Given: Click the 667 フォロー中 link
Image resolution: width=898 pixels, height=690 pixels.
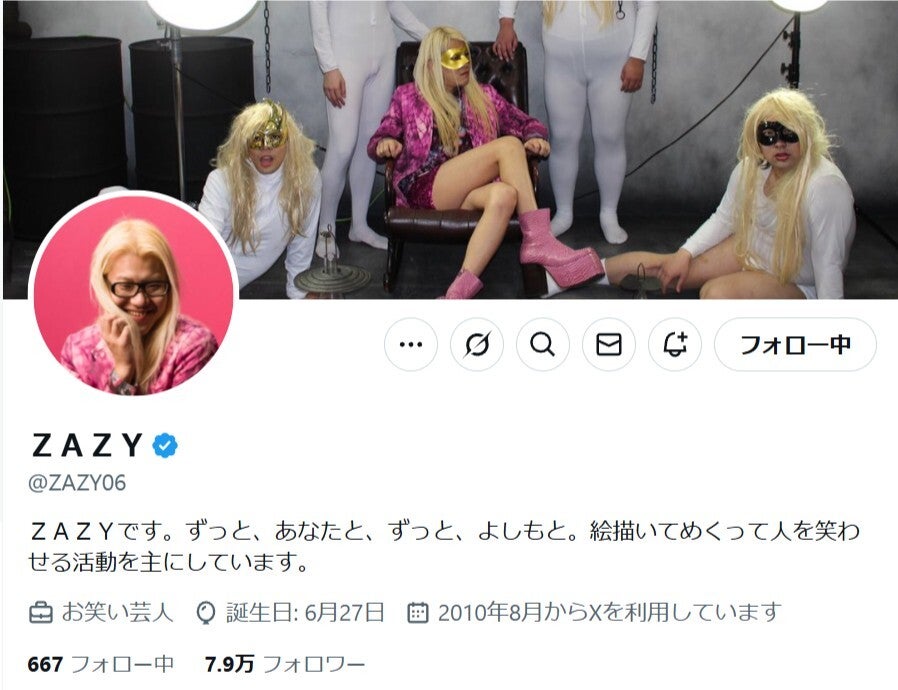Looking at the screenshot, I should 101,664.
